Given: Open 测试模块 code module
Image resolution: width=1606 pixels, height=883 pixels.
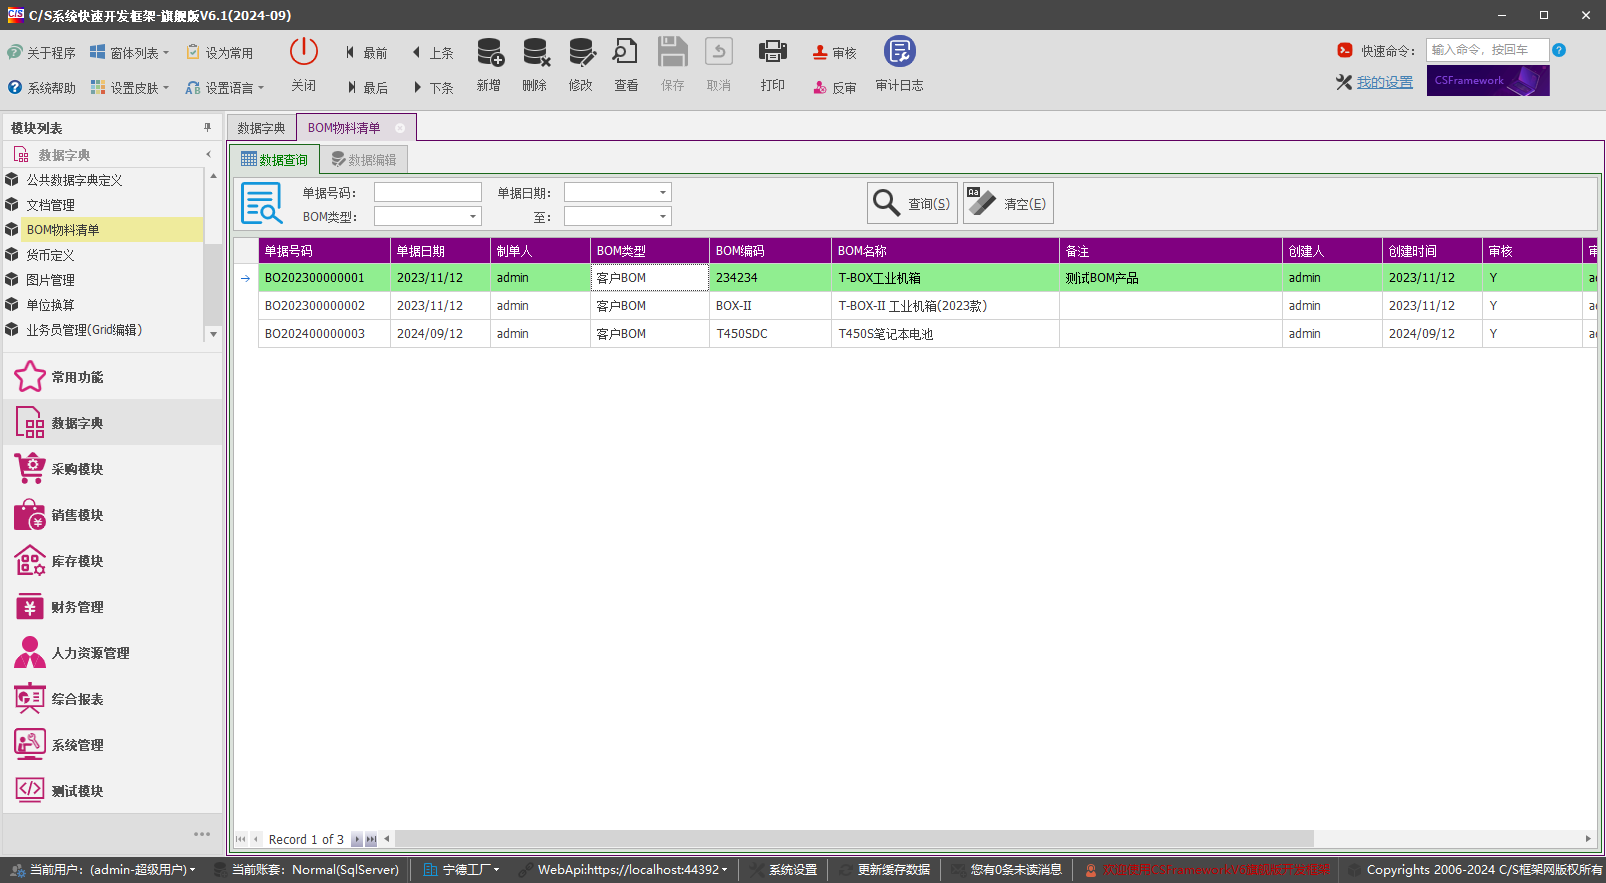Looking at the screenshot, I should 112,791.
